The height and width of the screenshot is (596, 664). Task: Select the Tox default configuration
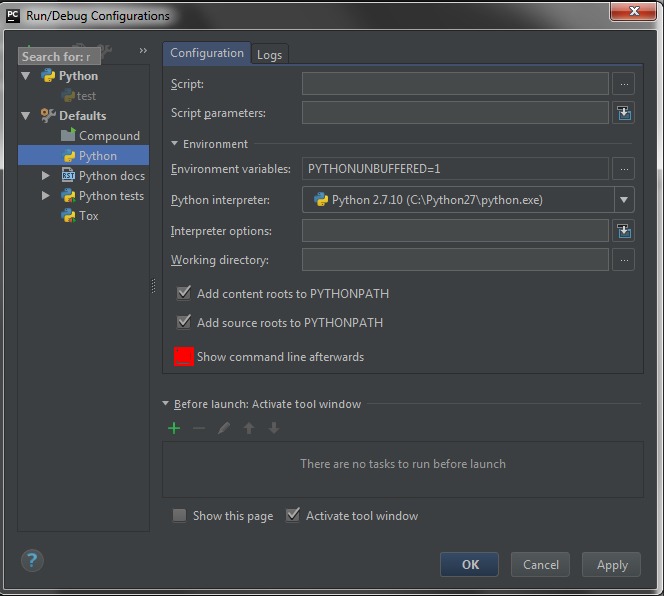[83, 216]
